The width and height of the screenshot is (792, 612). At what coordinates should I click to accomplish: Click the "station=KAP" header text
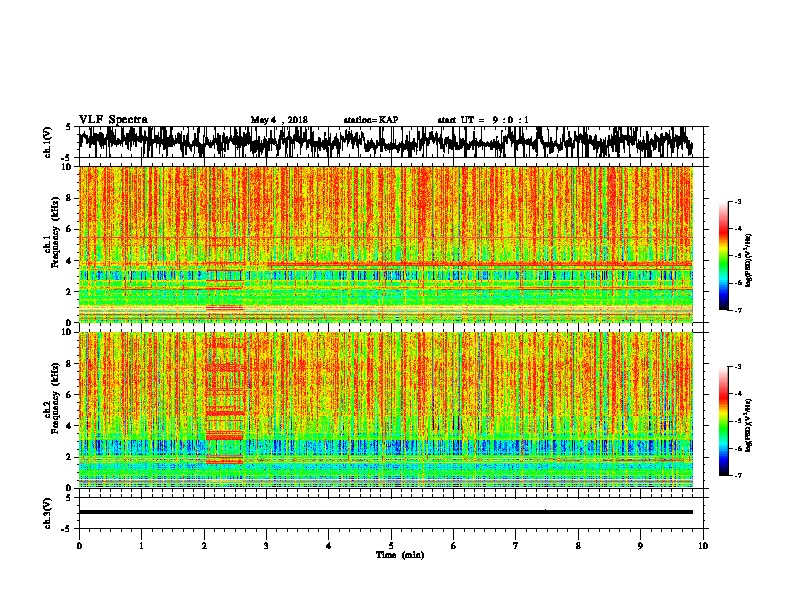pyautogui.click(x=371, y=120)
